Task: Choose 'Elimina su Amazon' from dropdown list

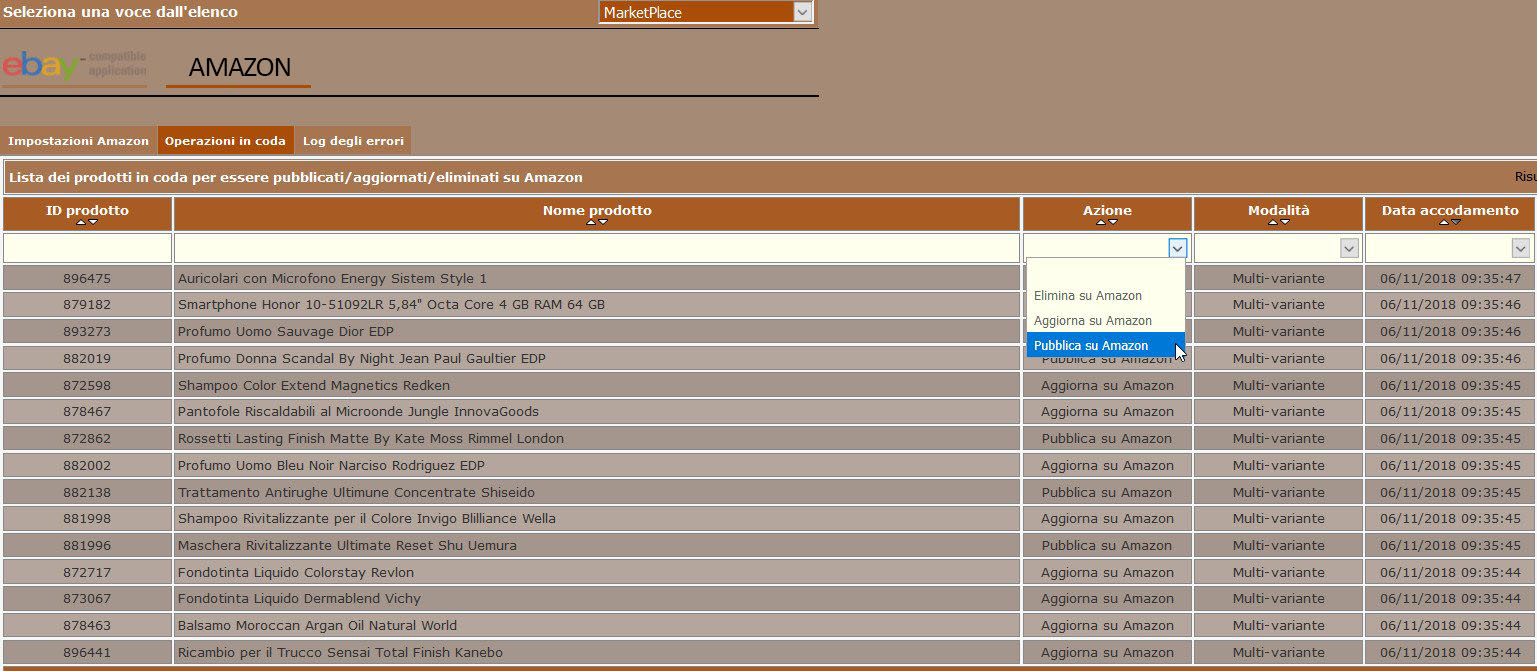Action: (1087, 296)
